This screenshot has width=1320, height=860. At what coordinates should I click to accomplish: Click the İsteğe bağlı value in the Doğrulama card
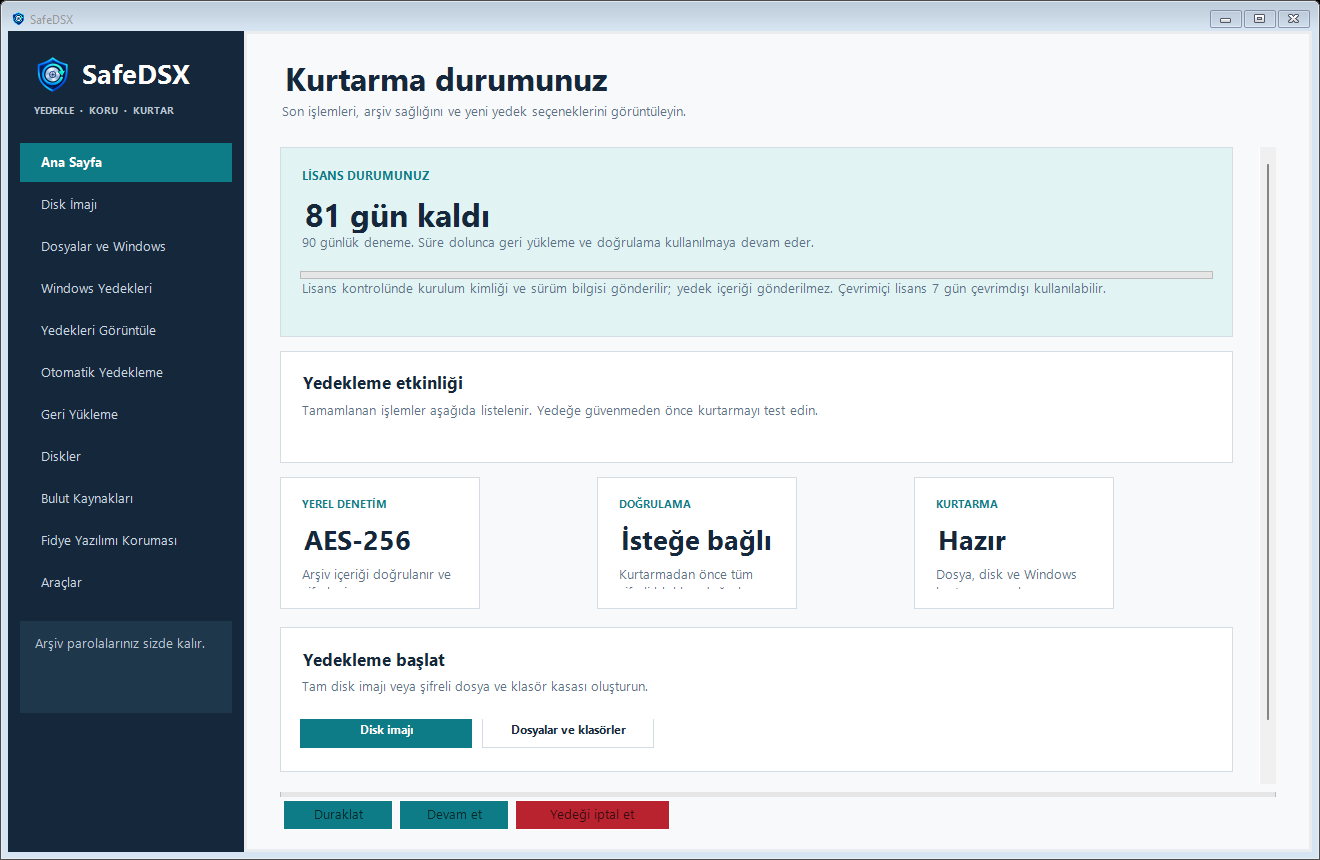click(696, 541)
